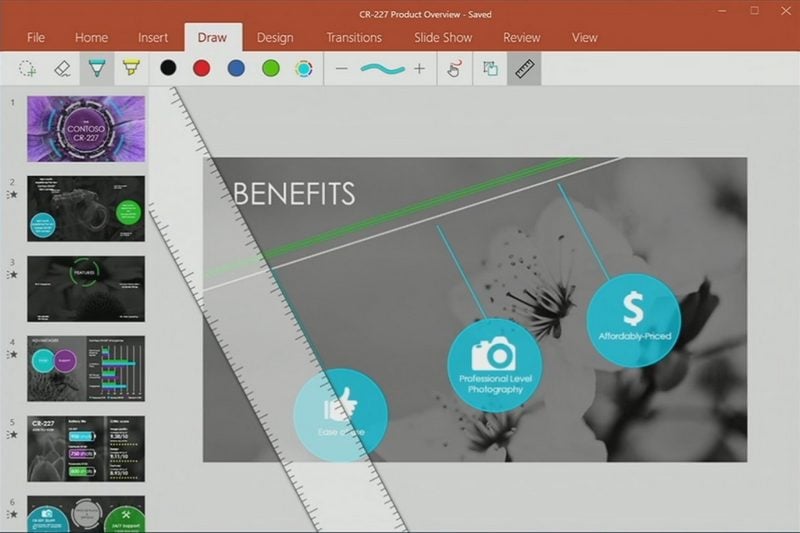Open the more colors wheel
This screenshot has width=800, height=533.
(304, 68)
